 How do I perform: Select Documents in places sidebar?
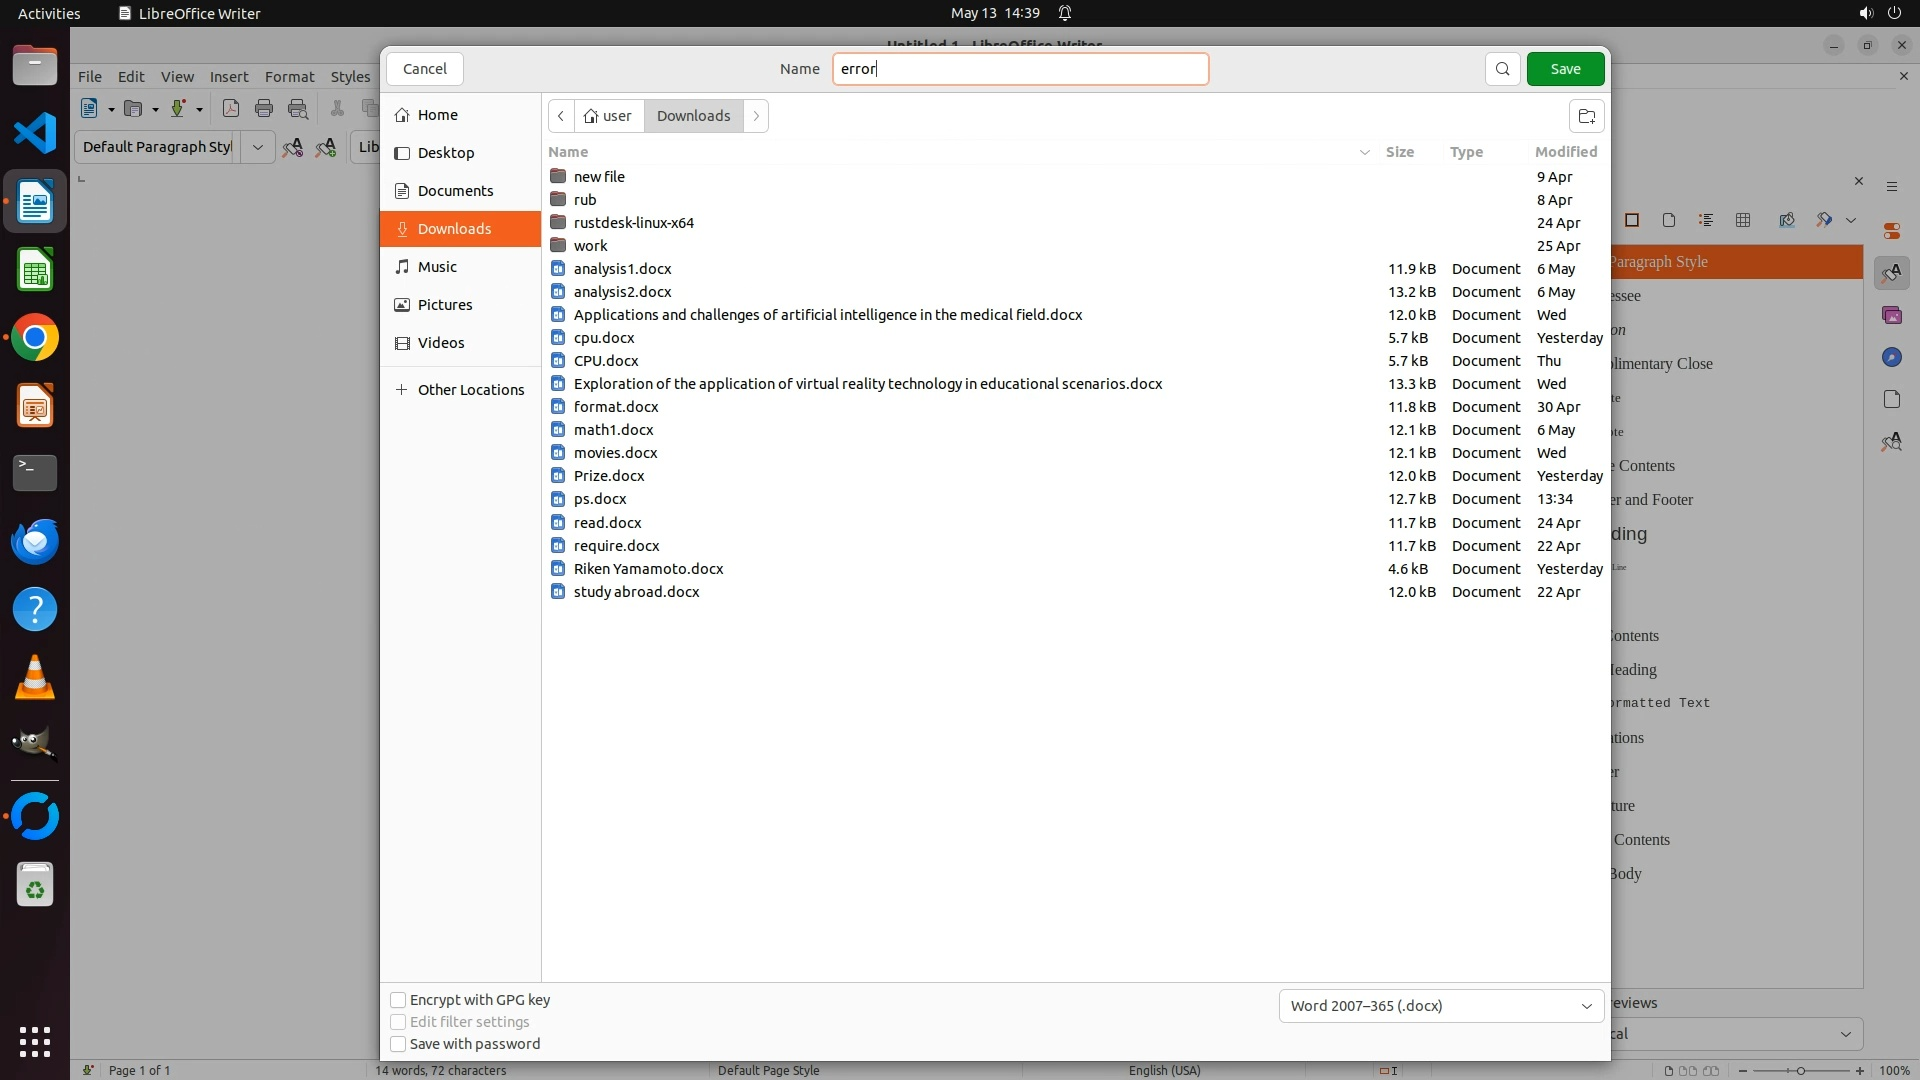[x=455, y=191]
